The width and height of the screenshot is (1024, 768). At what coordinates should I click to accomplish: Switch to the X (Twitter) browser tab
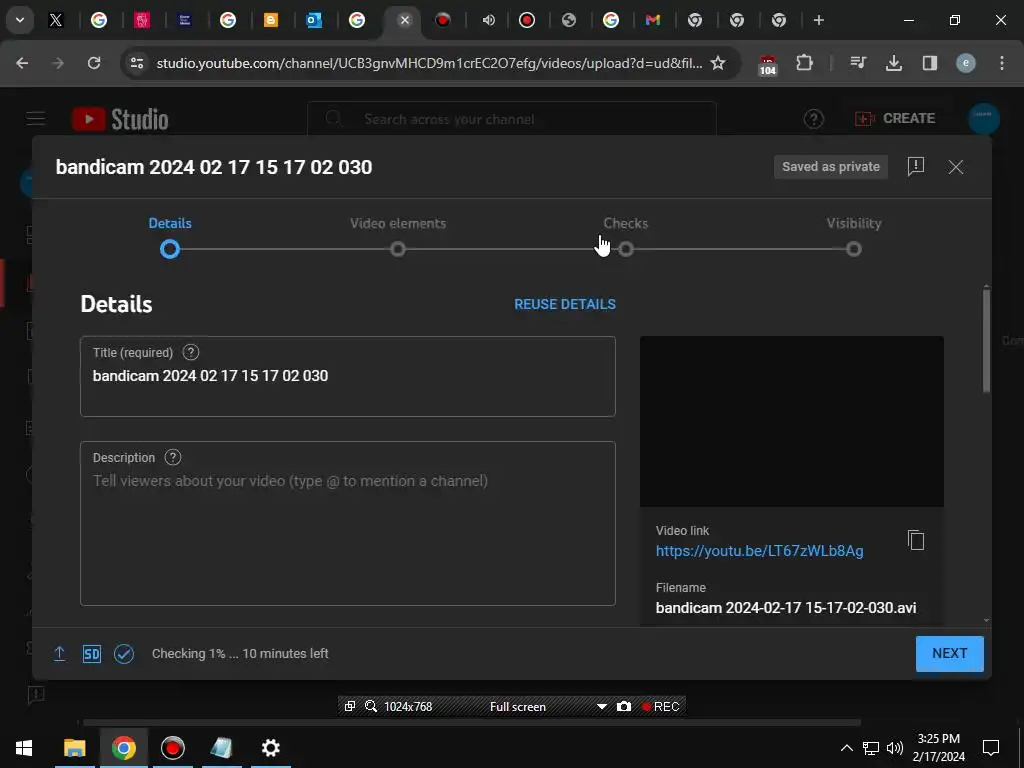pos(56,20)
